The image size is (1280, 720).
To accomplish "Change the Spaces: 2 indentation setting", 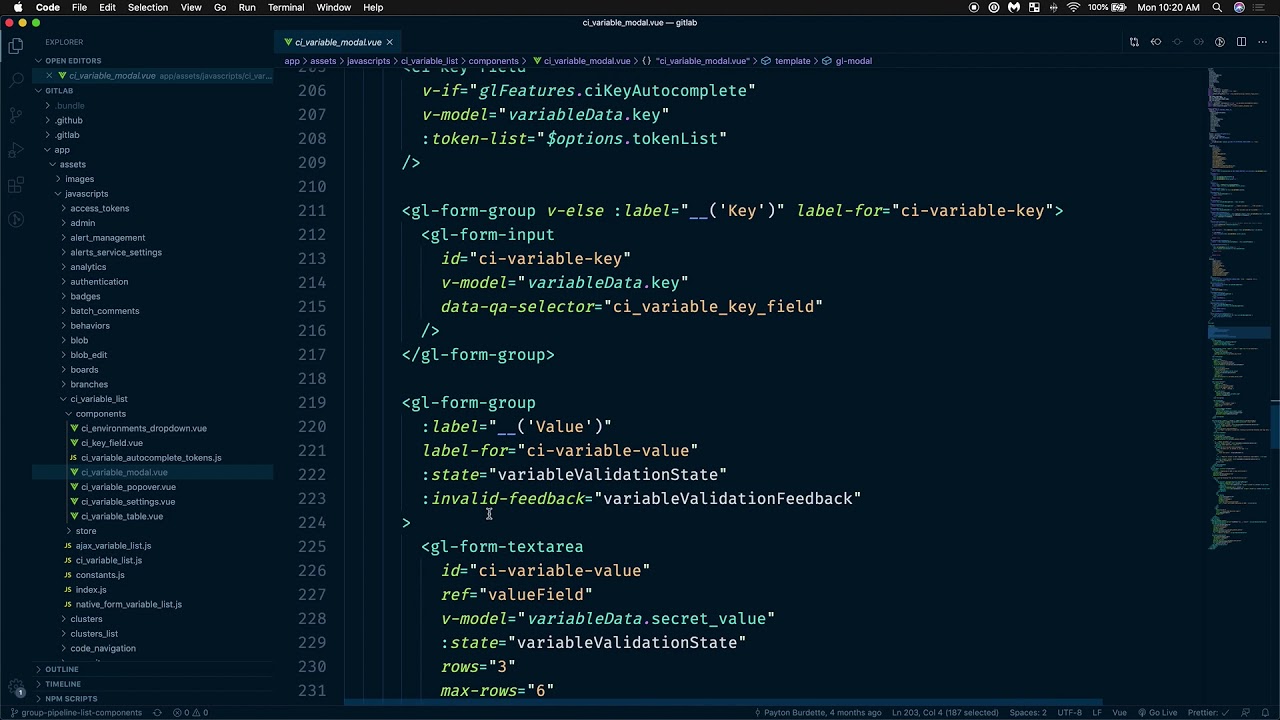I will [x=1027, y=713].
